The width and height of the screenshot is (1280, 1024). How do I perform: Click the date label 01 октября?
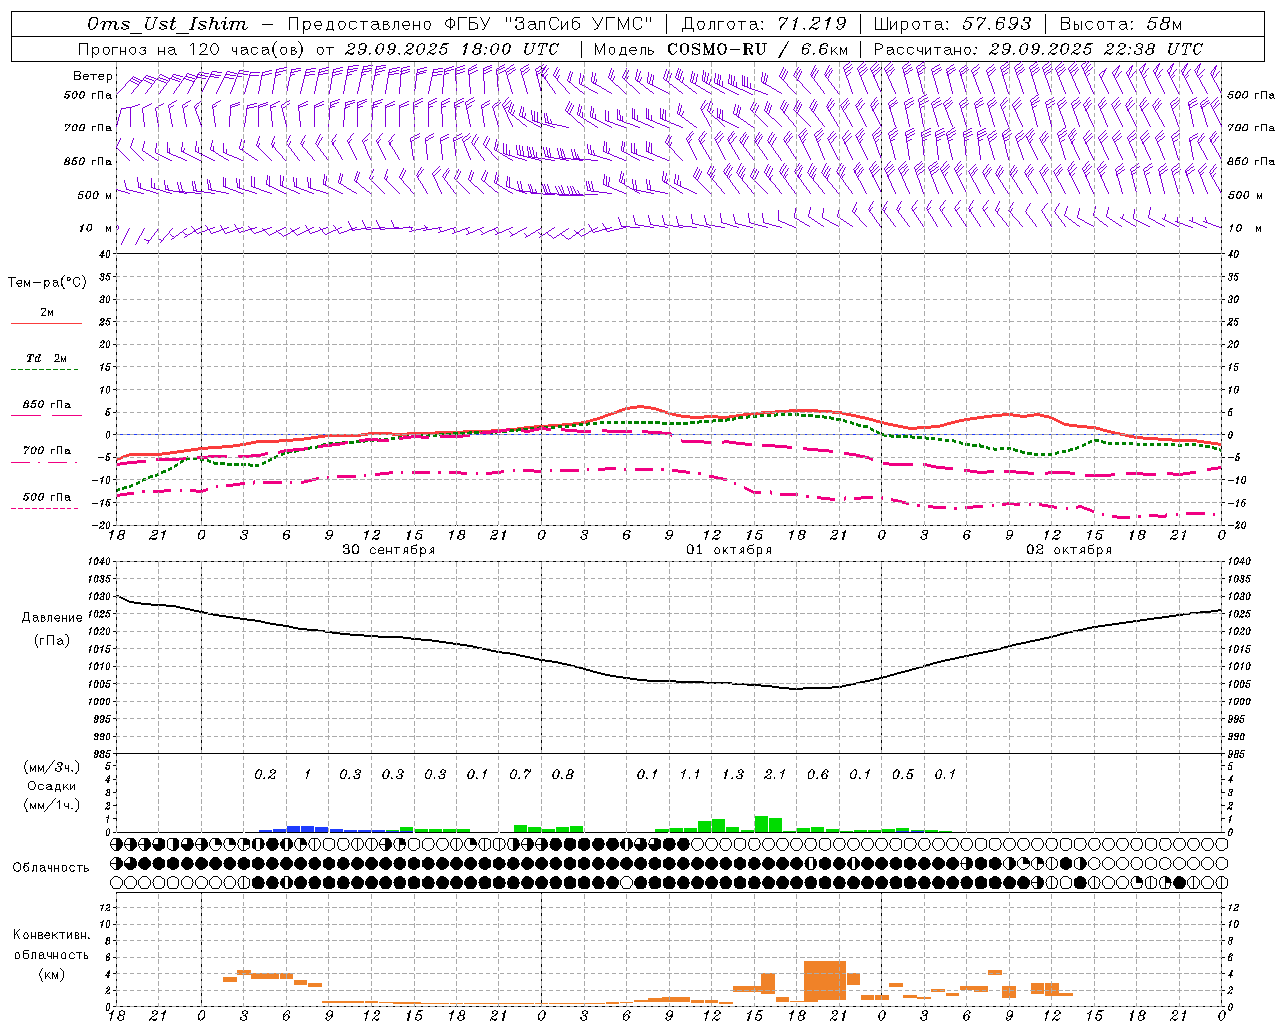click(x=729, y=550)
